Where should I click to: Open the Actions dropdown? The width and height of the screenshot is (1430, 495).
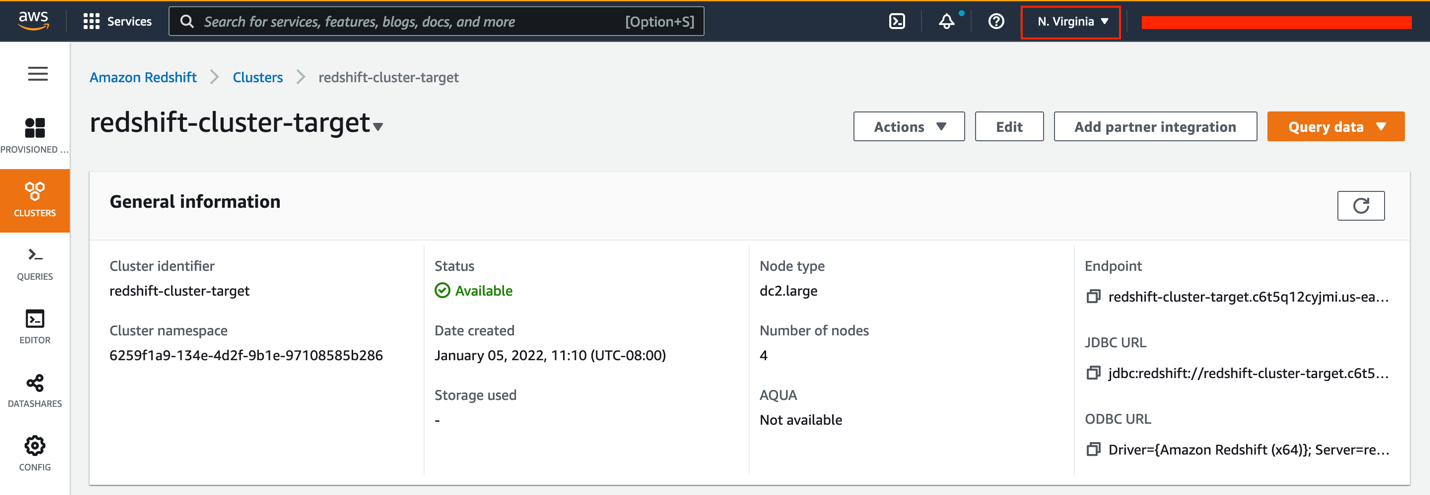(x=908, y=127)
